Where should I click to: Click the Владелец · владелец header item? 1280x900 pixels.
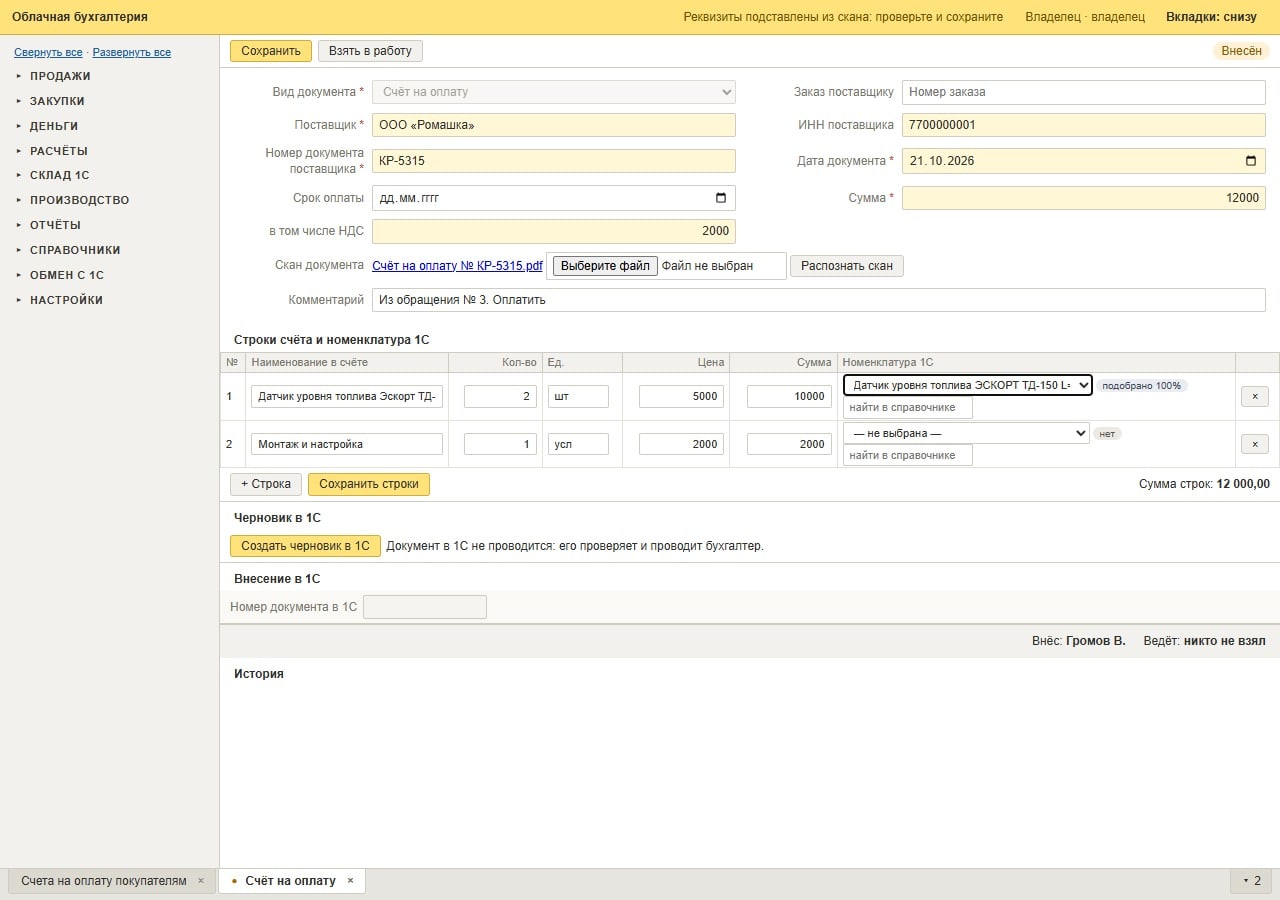(x=1085, y=17)
